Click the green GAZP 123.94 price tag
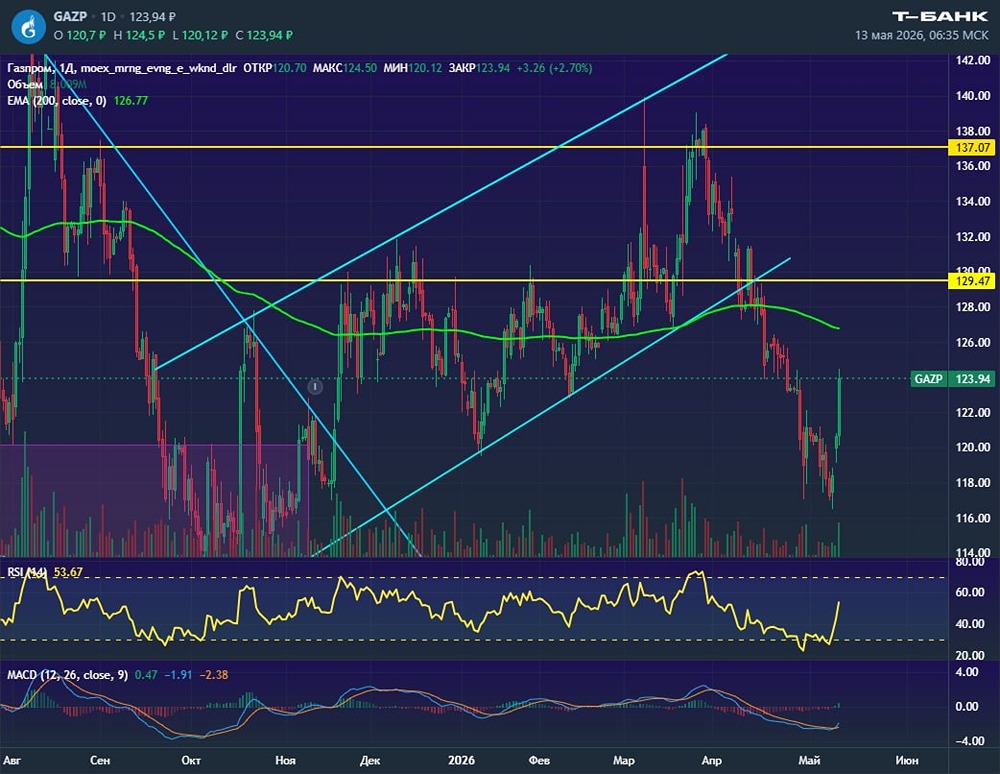Viewport: 1000px width, 774px height. [x=952, y=379]
